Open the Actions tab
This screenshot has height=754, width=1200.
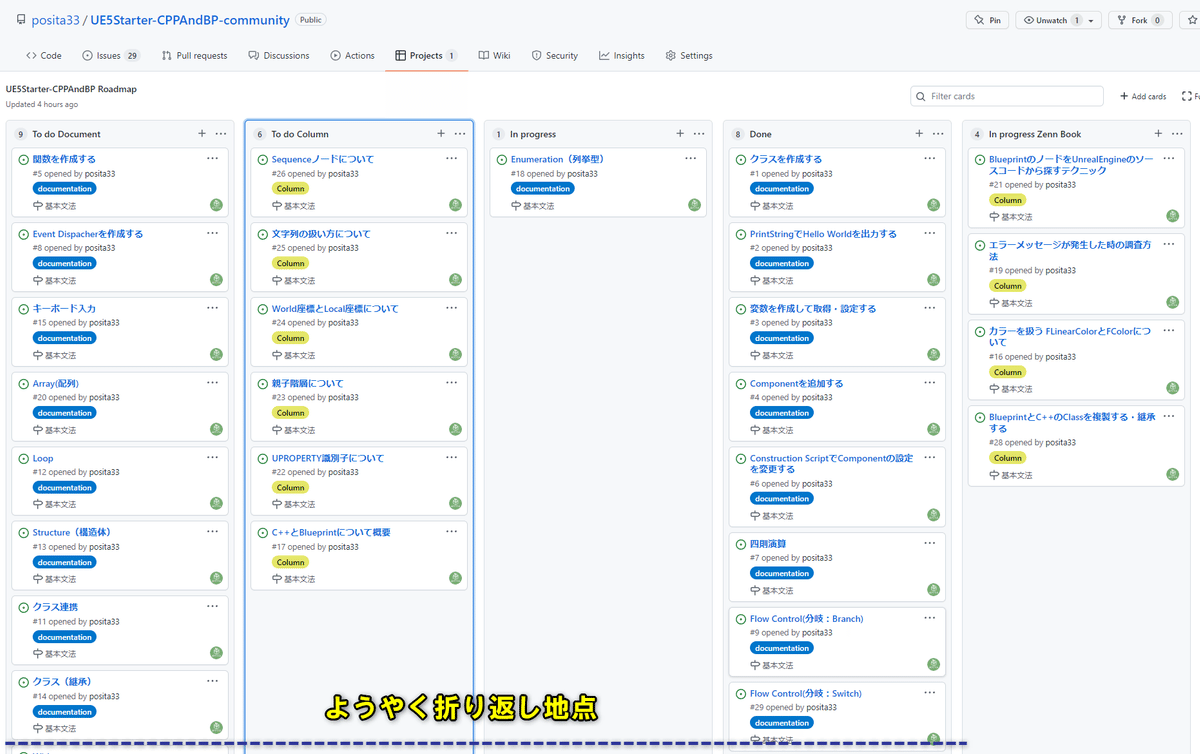click(x=352, y=56)
